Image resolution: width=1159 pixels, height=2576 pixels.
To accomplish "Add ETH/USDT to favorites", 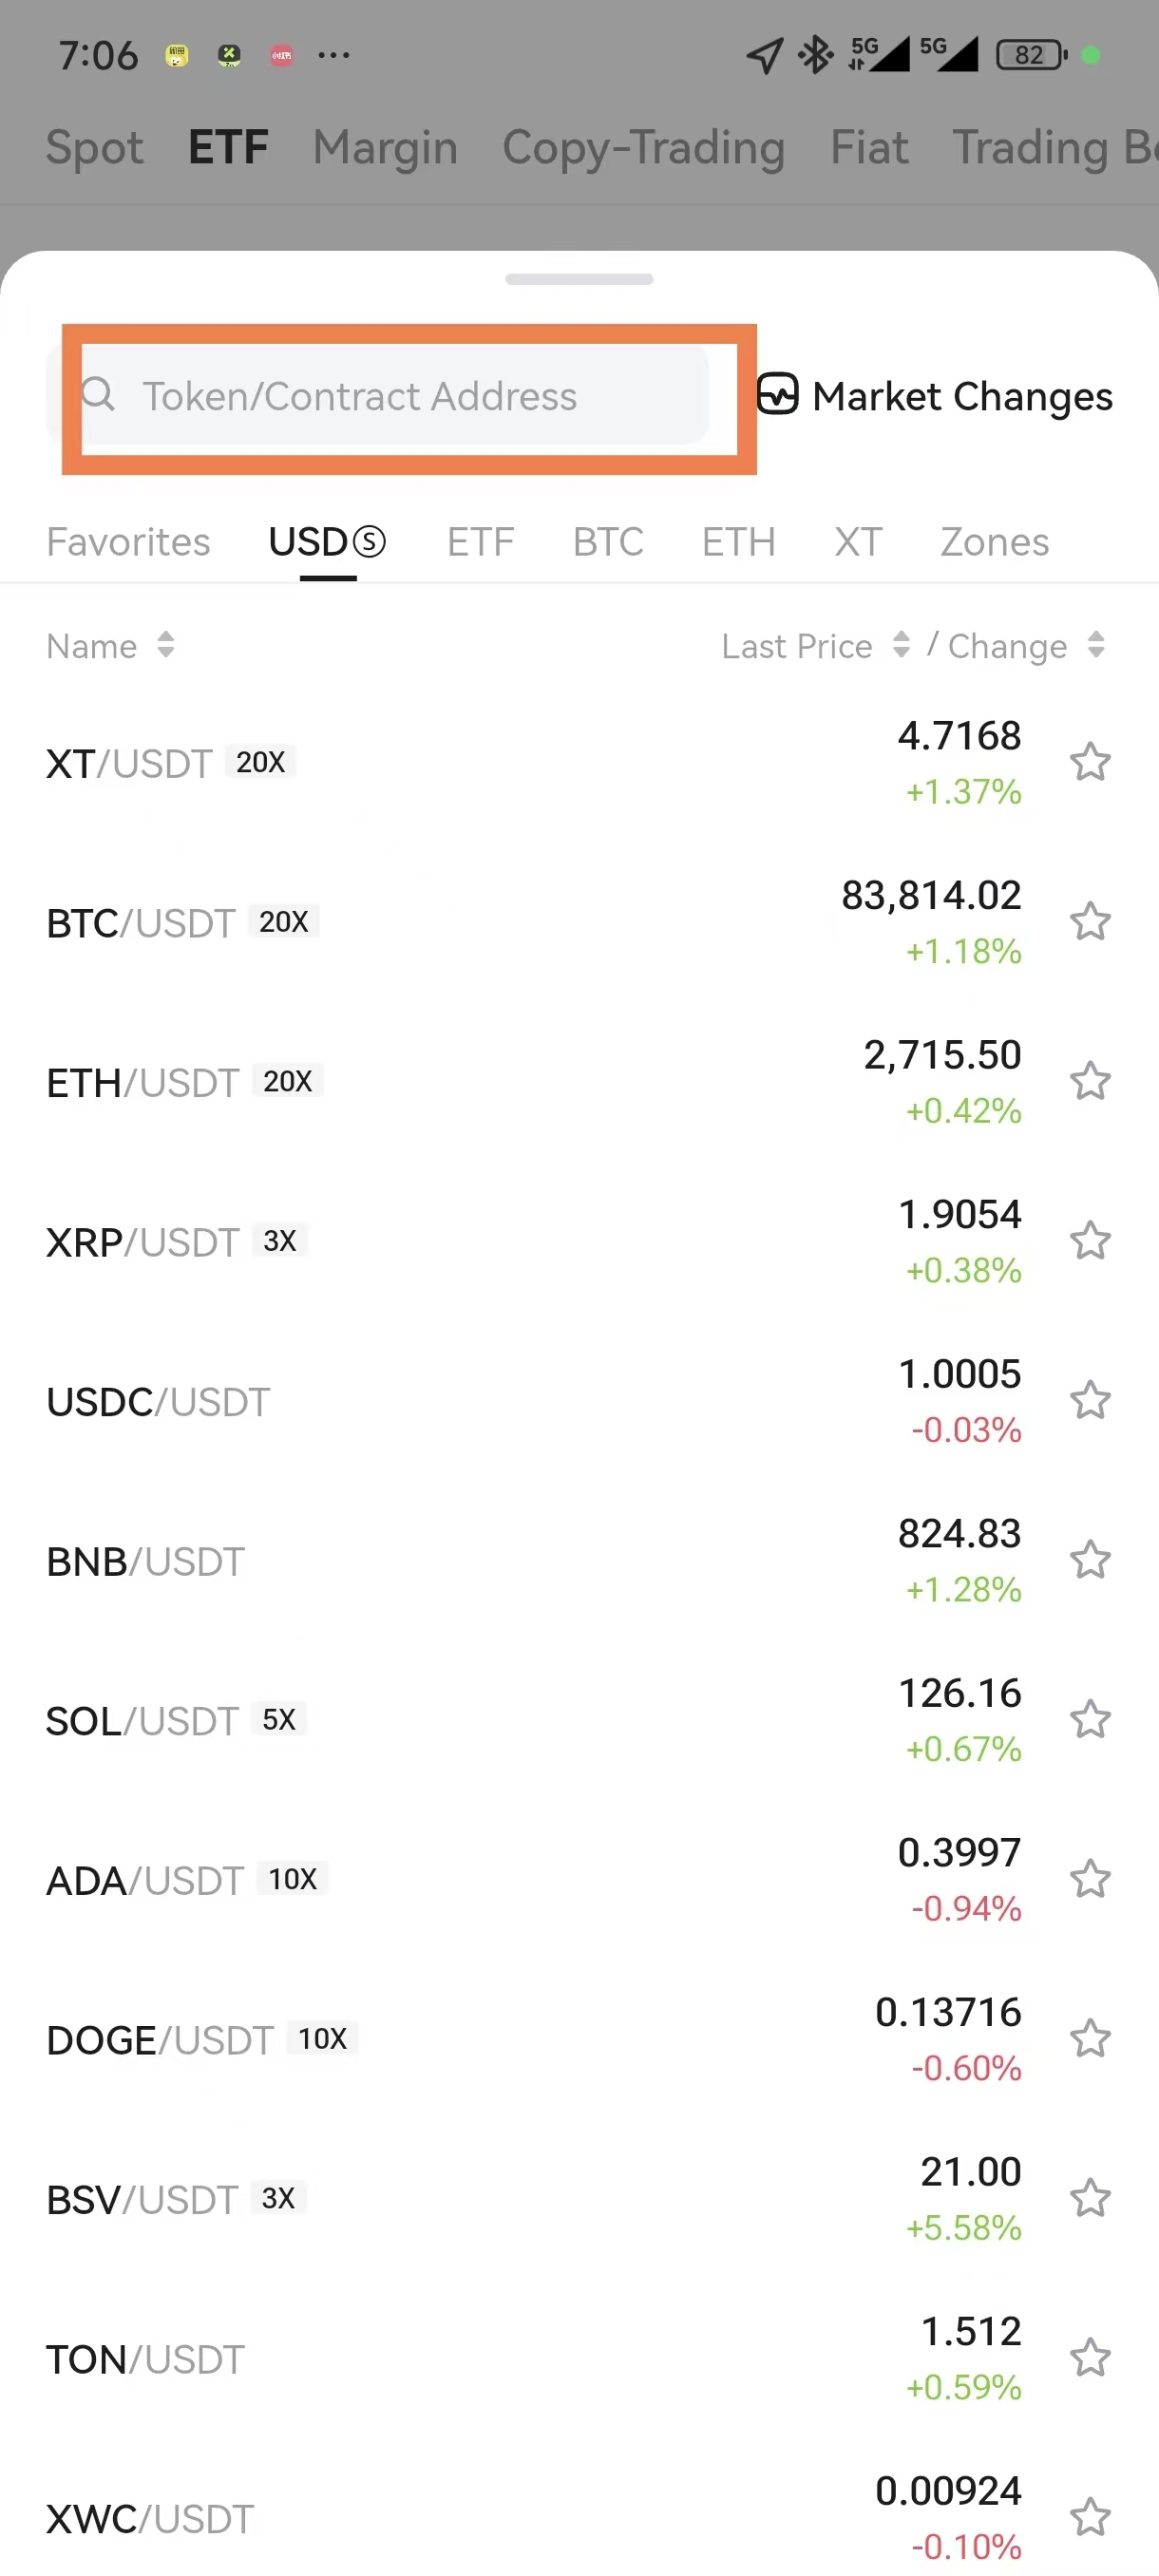I will (x=1090, y=1081).
